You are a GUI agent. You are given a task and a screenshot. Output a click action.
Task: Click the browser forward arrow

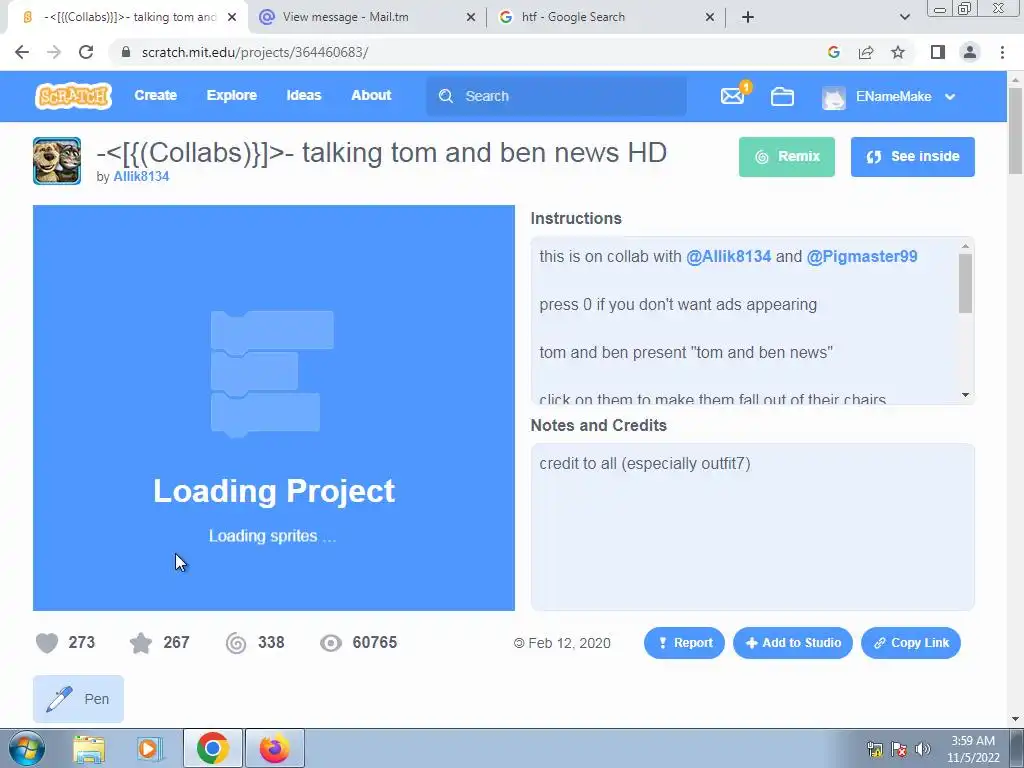click(54, 52)
